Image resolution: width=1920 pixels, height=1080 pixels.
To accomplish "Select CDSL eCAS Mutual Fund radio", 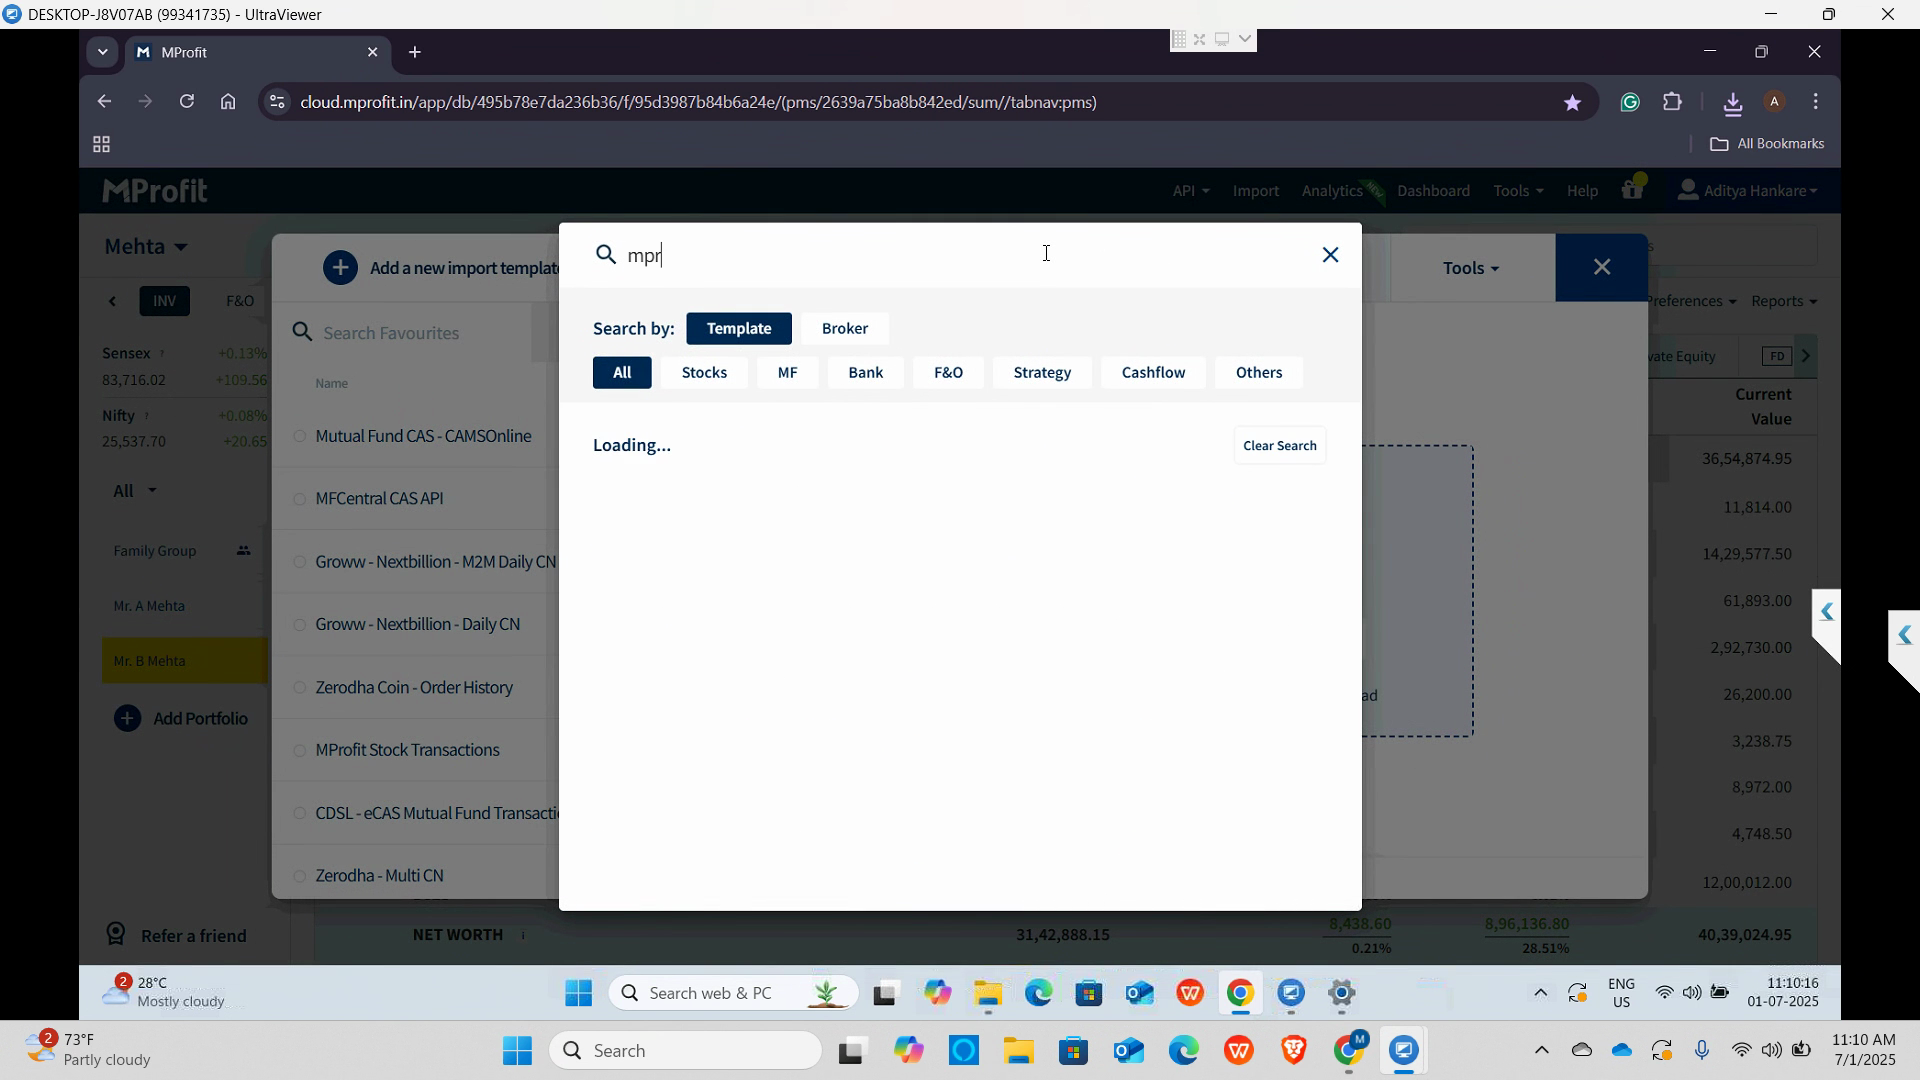I will click(x=299, y=814).
